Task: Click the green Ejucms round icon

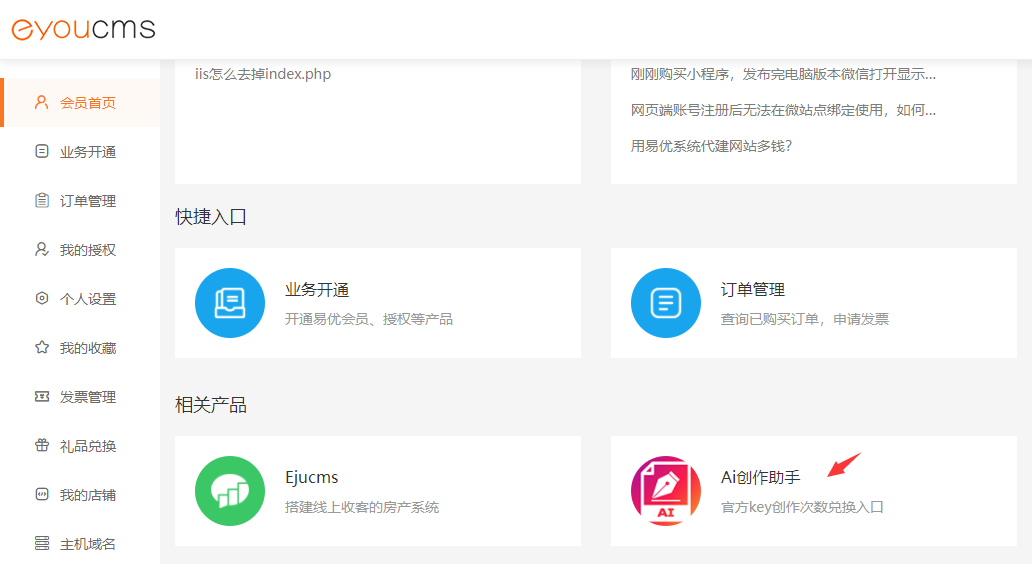Action: tap(230, 491)
